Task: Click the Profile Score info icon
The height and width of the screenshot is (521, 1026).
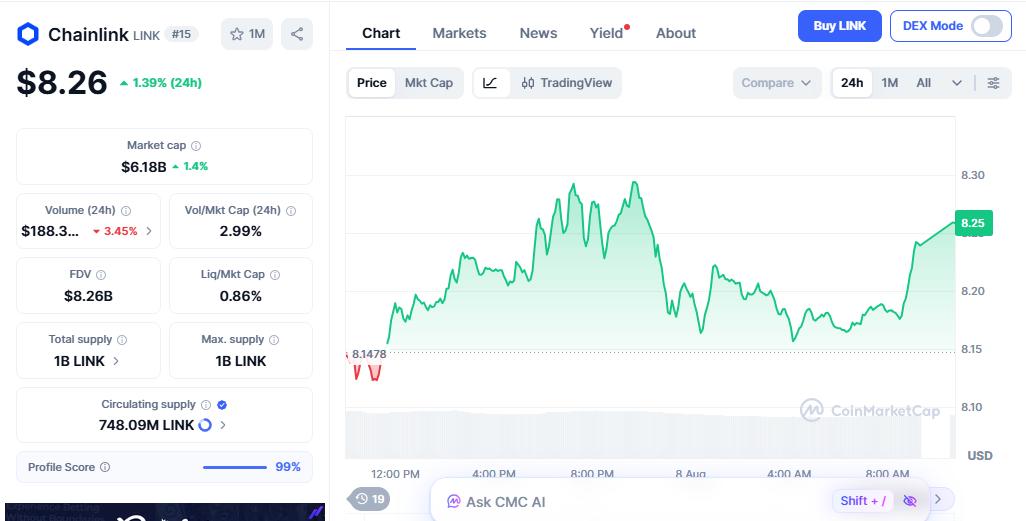Action: (105, 467)
